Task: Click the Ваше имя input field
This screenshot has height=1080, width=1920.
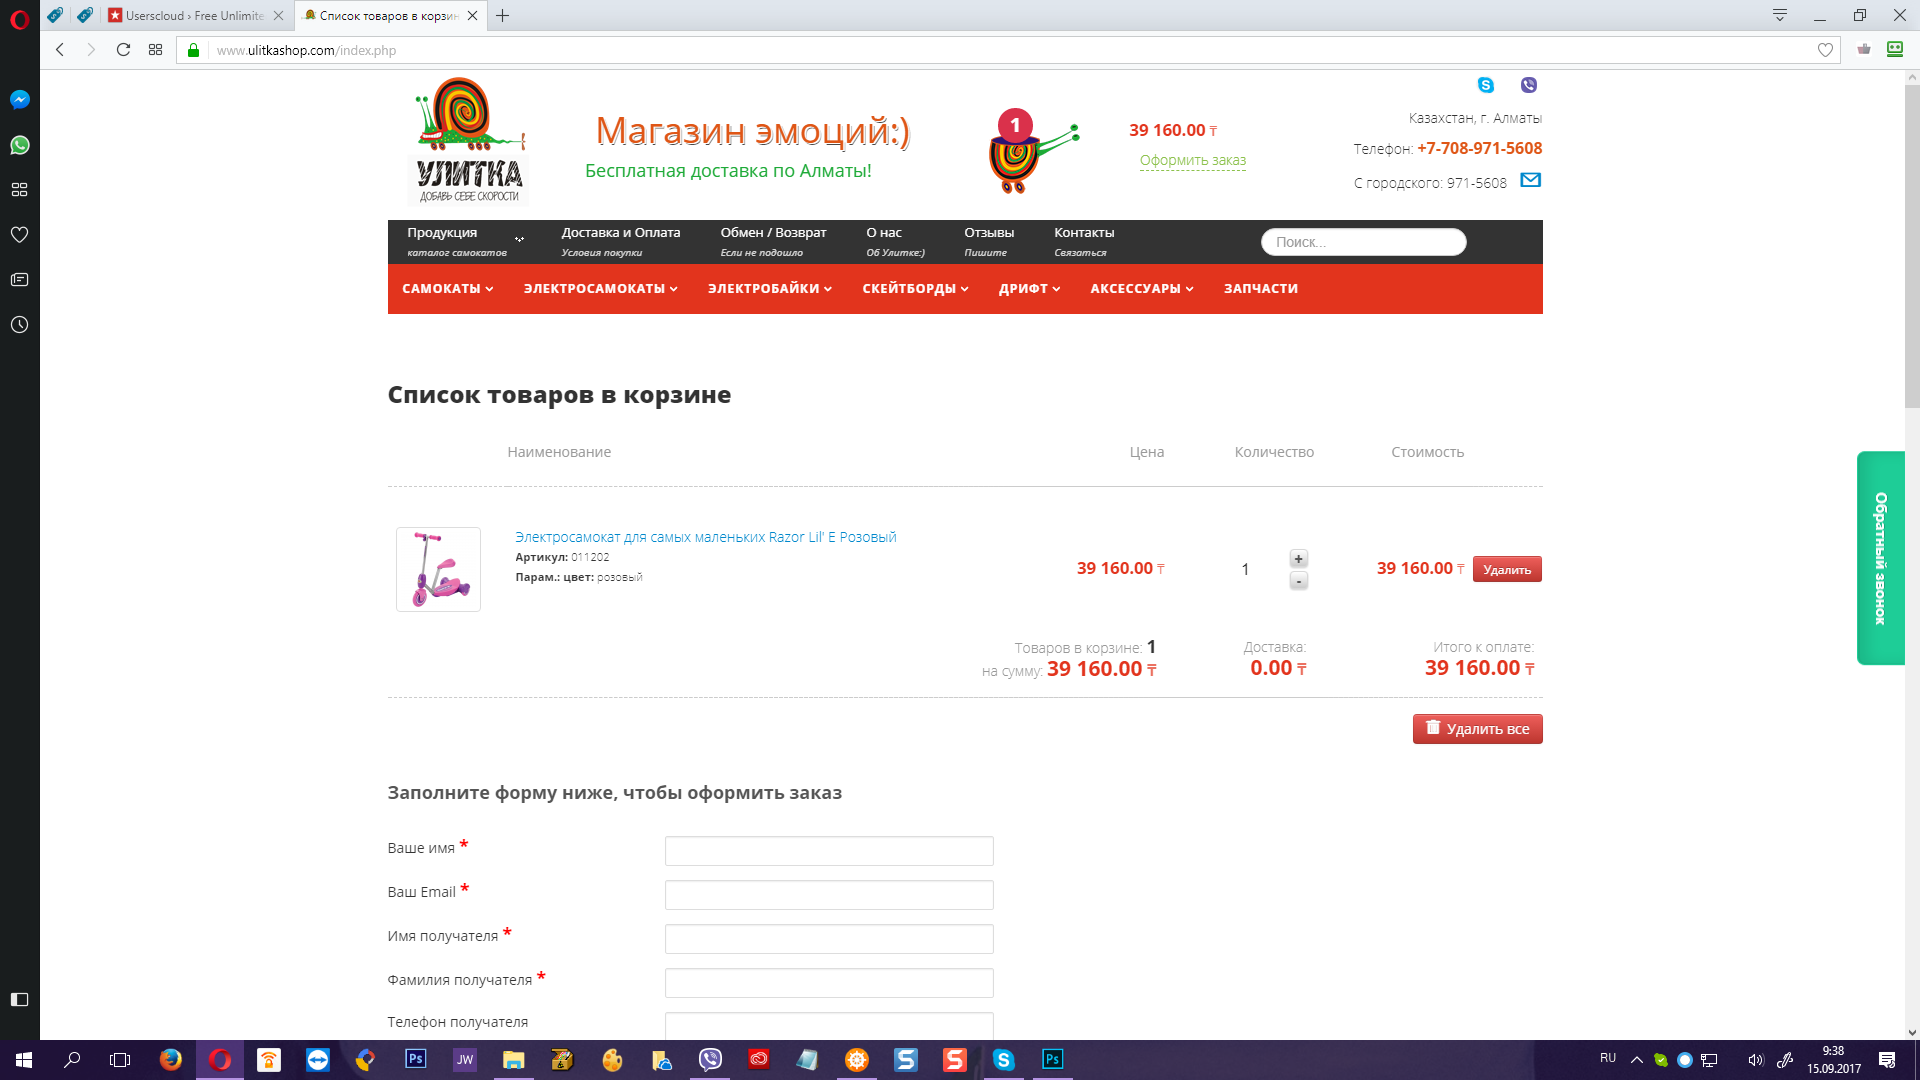Action: pyautogui.click(x=828, y=851)
